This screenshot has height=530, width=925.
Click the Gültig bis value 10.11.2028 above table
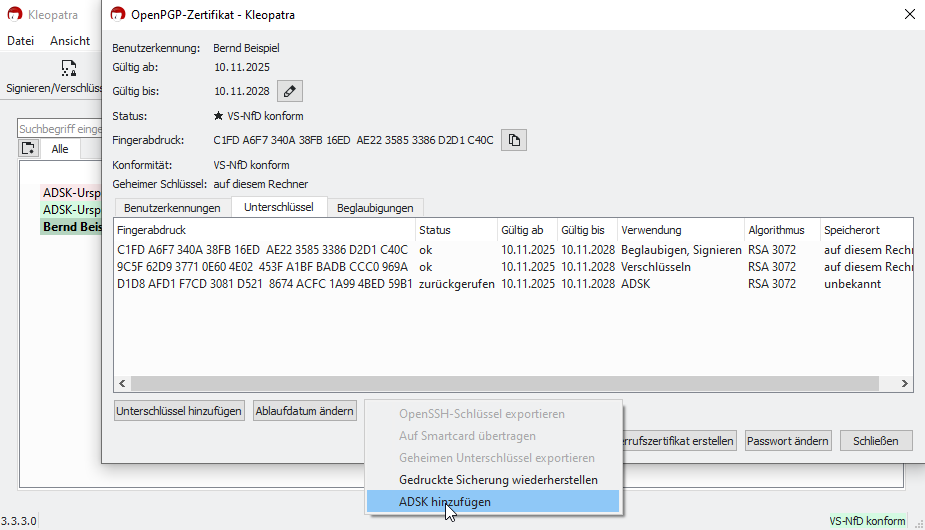click(x=242, y=91)
